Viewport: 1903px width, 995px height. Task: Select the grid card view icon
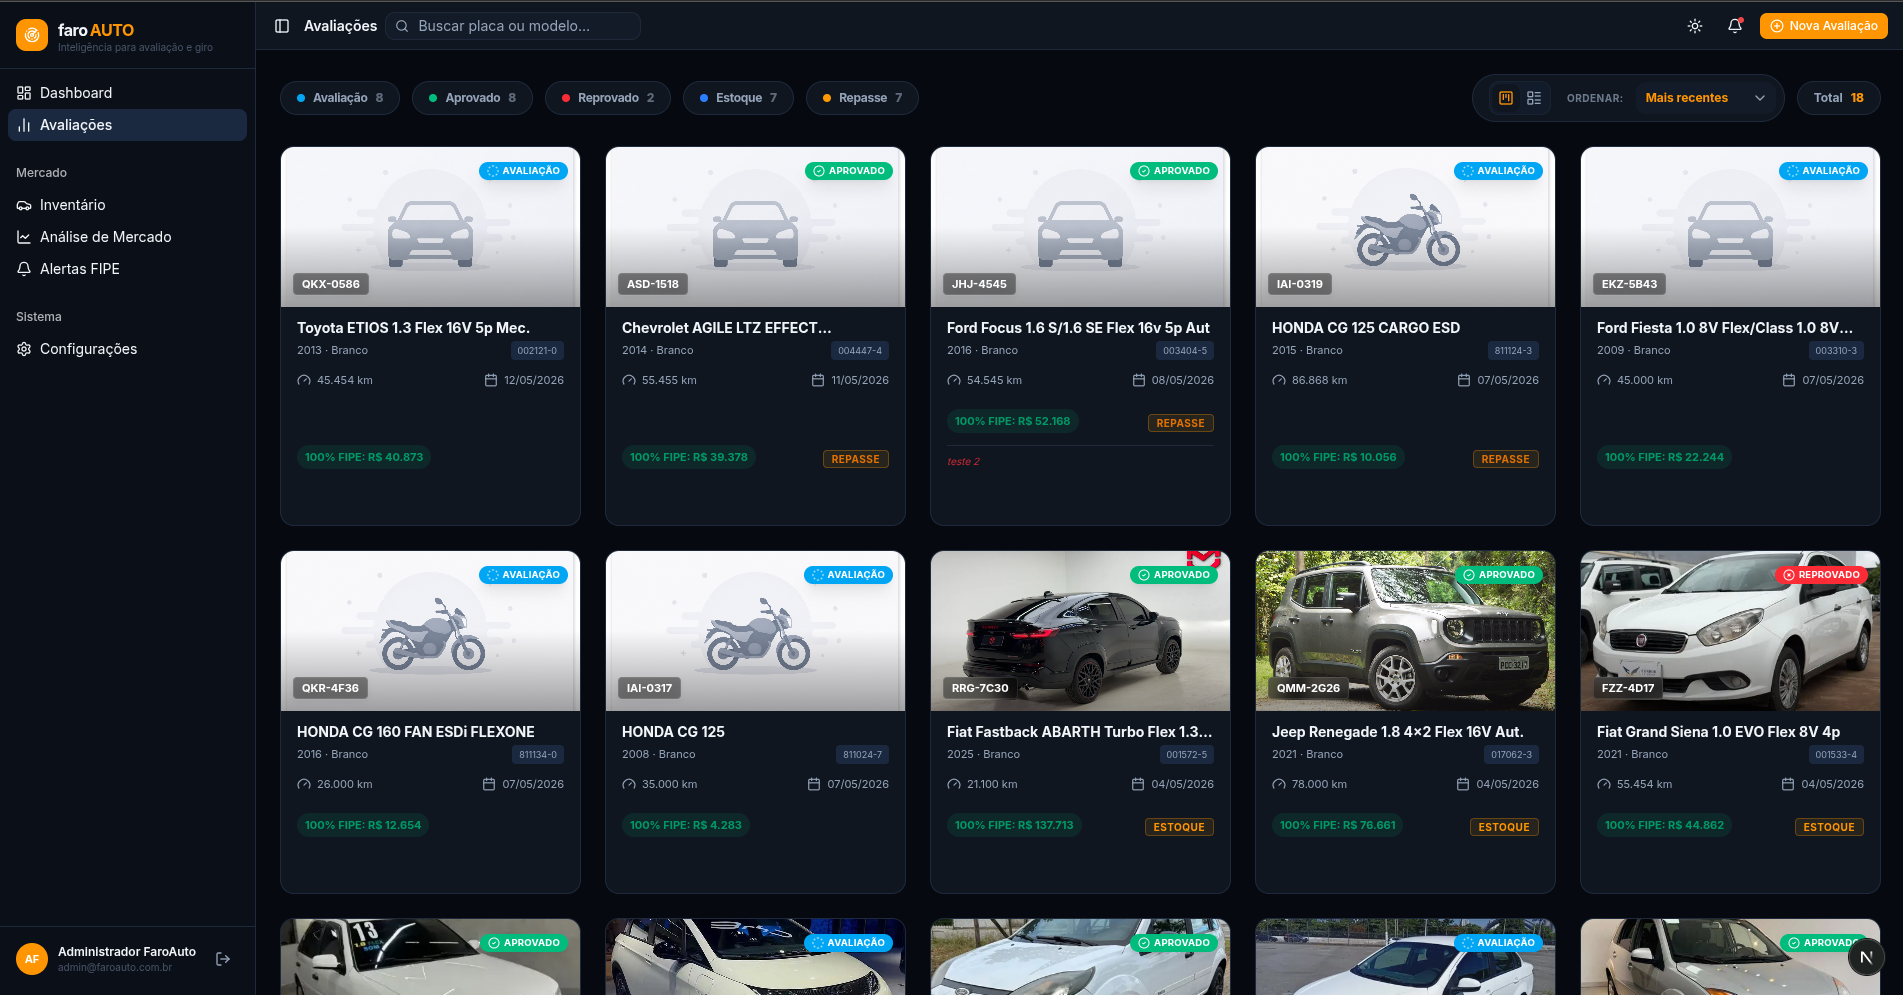pyautogui.click(x=1506, y=98)
